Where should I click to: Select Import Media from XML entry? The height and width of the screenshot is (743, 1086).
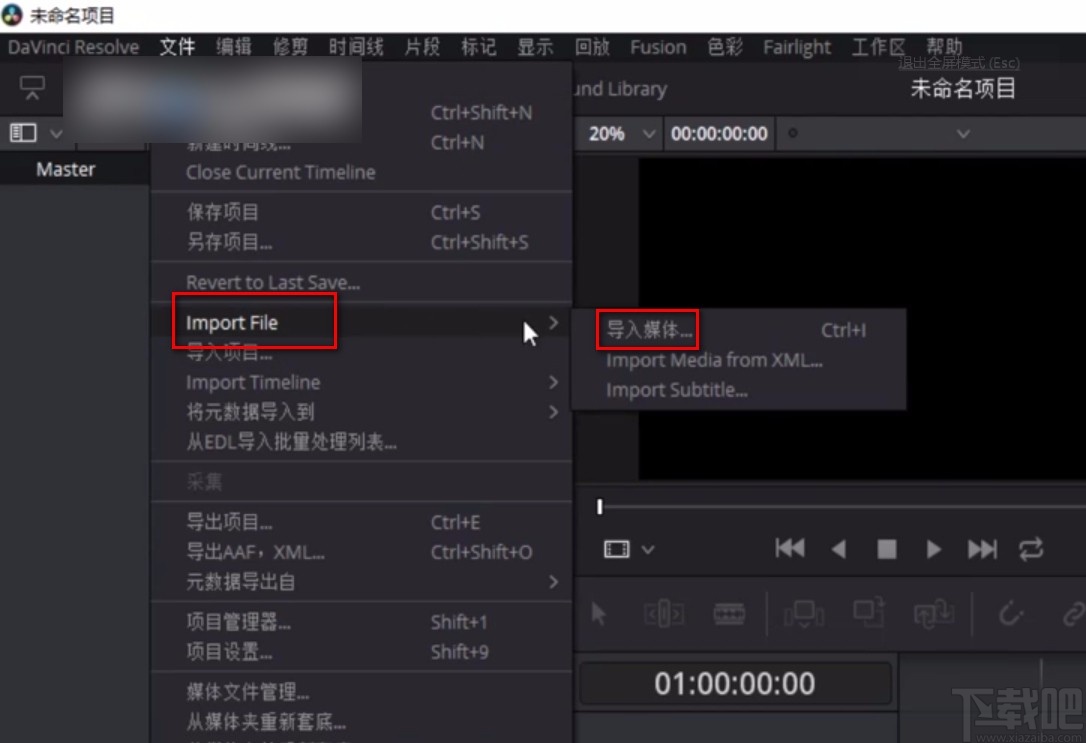[x=715, y=361]
